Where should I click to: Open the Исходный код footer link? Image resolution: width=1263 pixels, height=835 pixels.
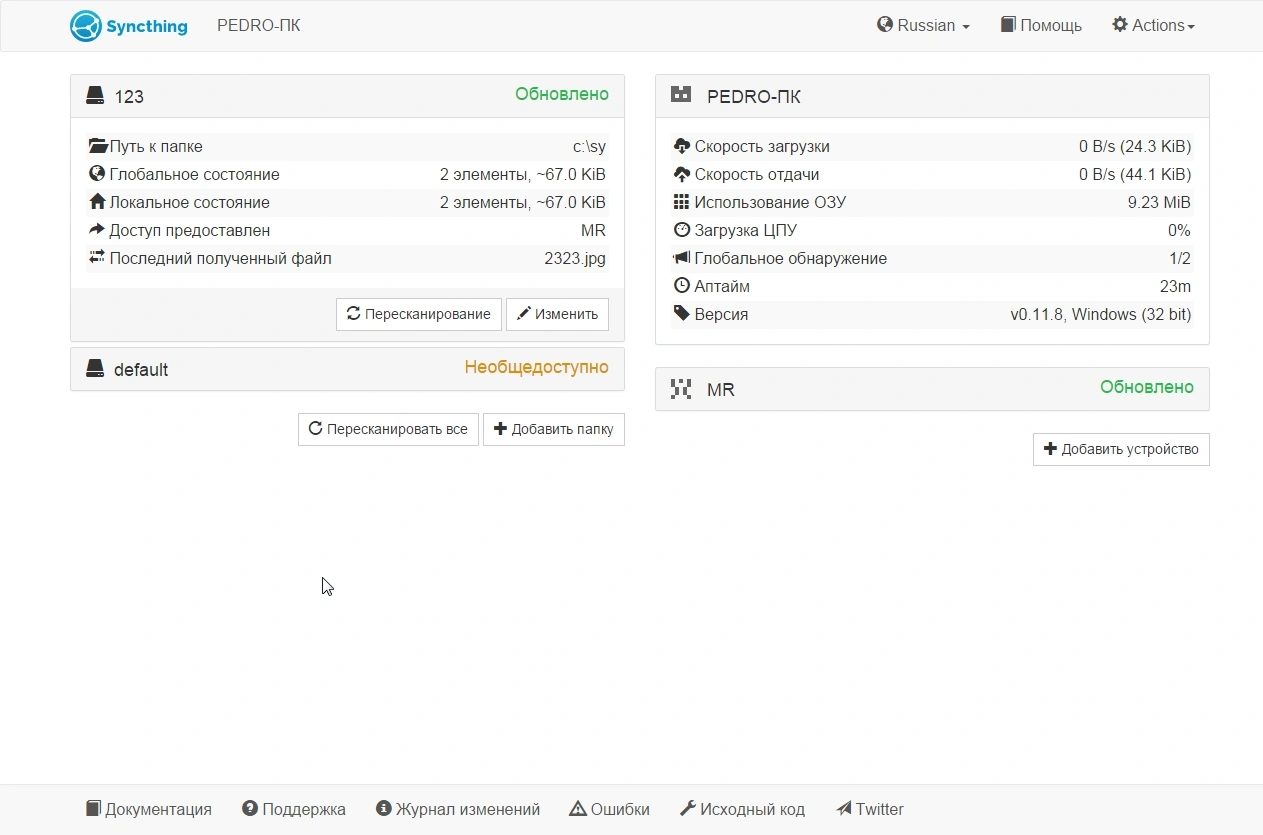(x=742, y=809)
